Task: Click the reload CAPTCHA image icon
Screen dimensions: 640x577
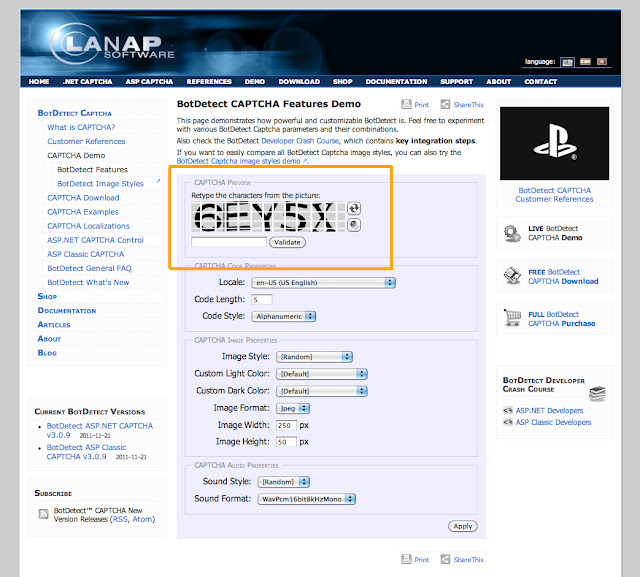Action: tap(354, 208)
